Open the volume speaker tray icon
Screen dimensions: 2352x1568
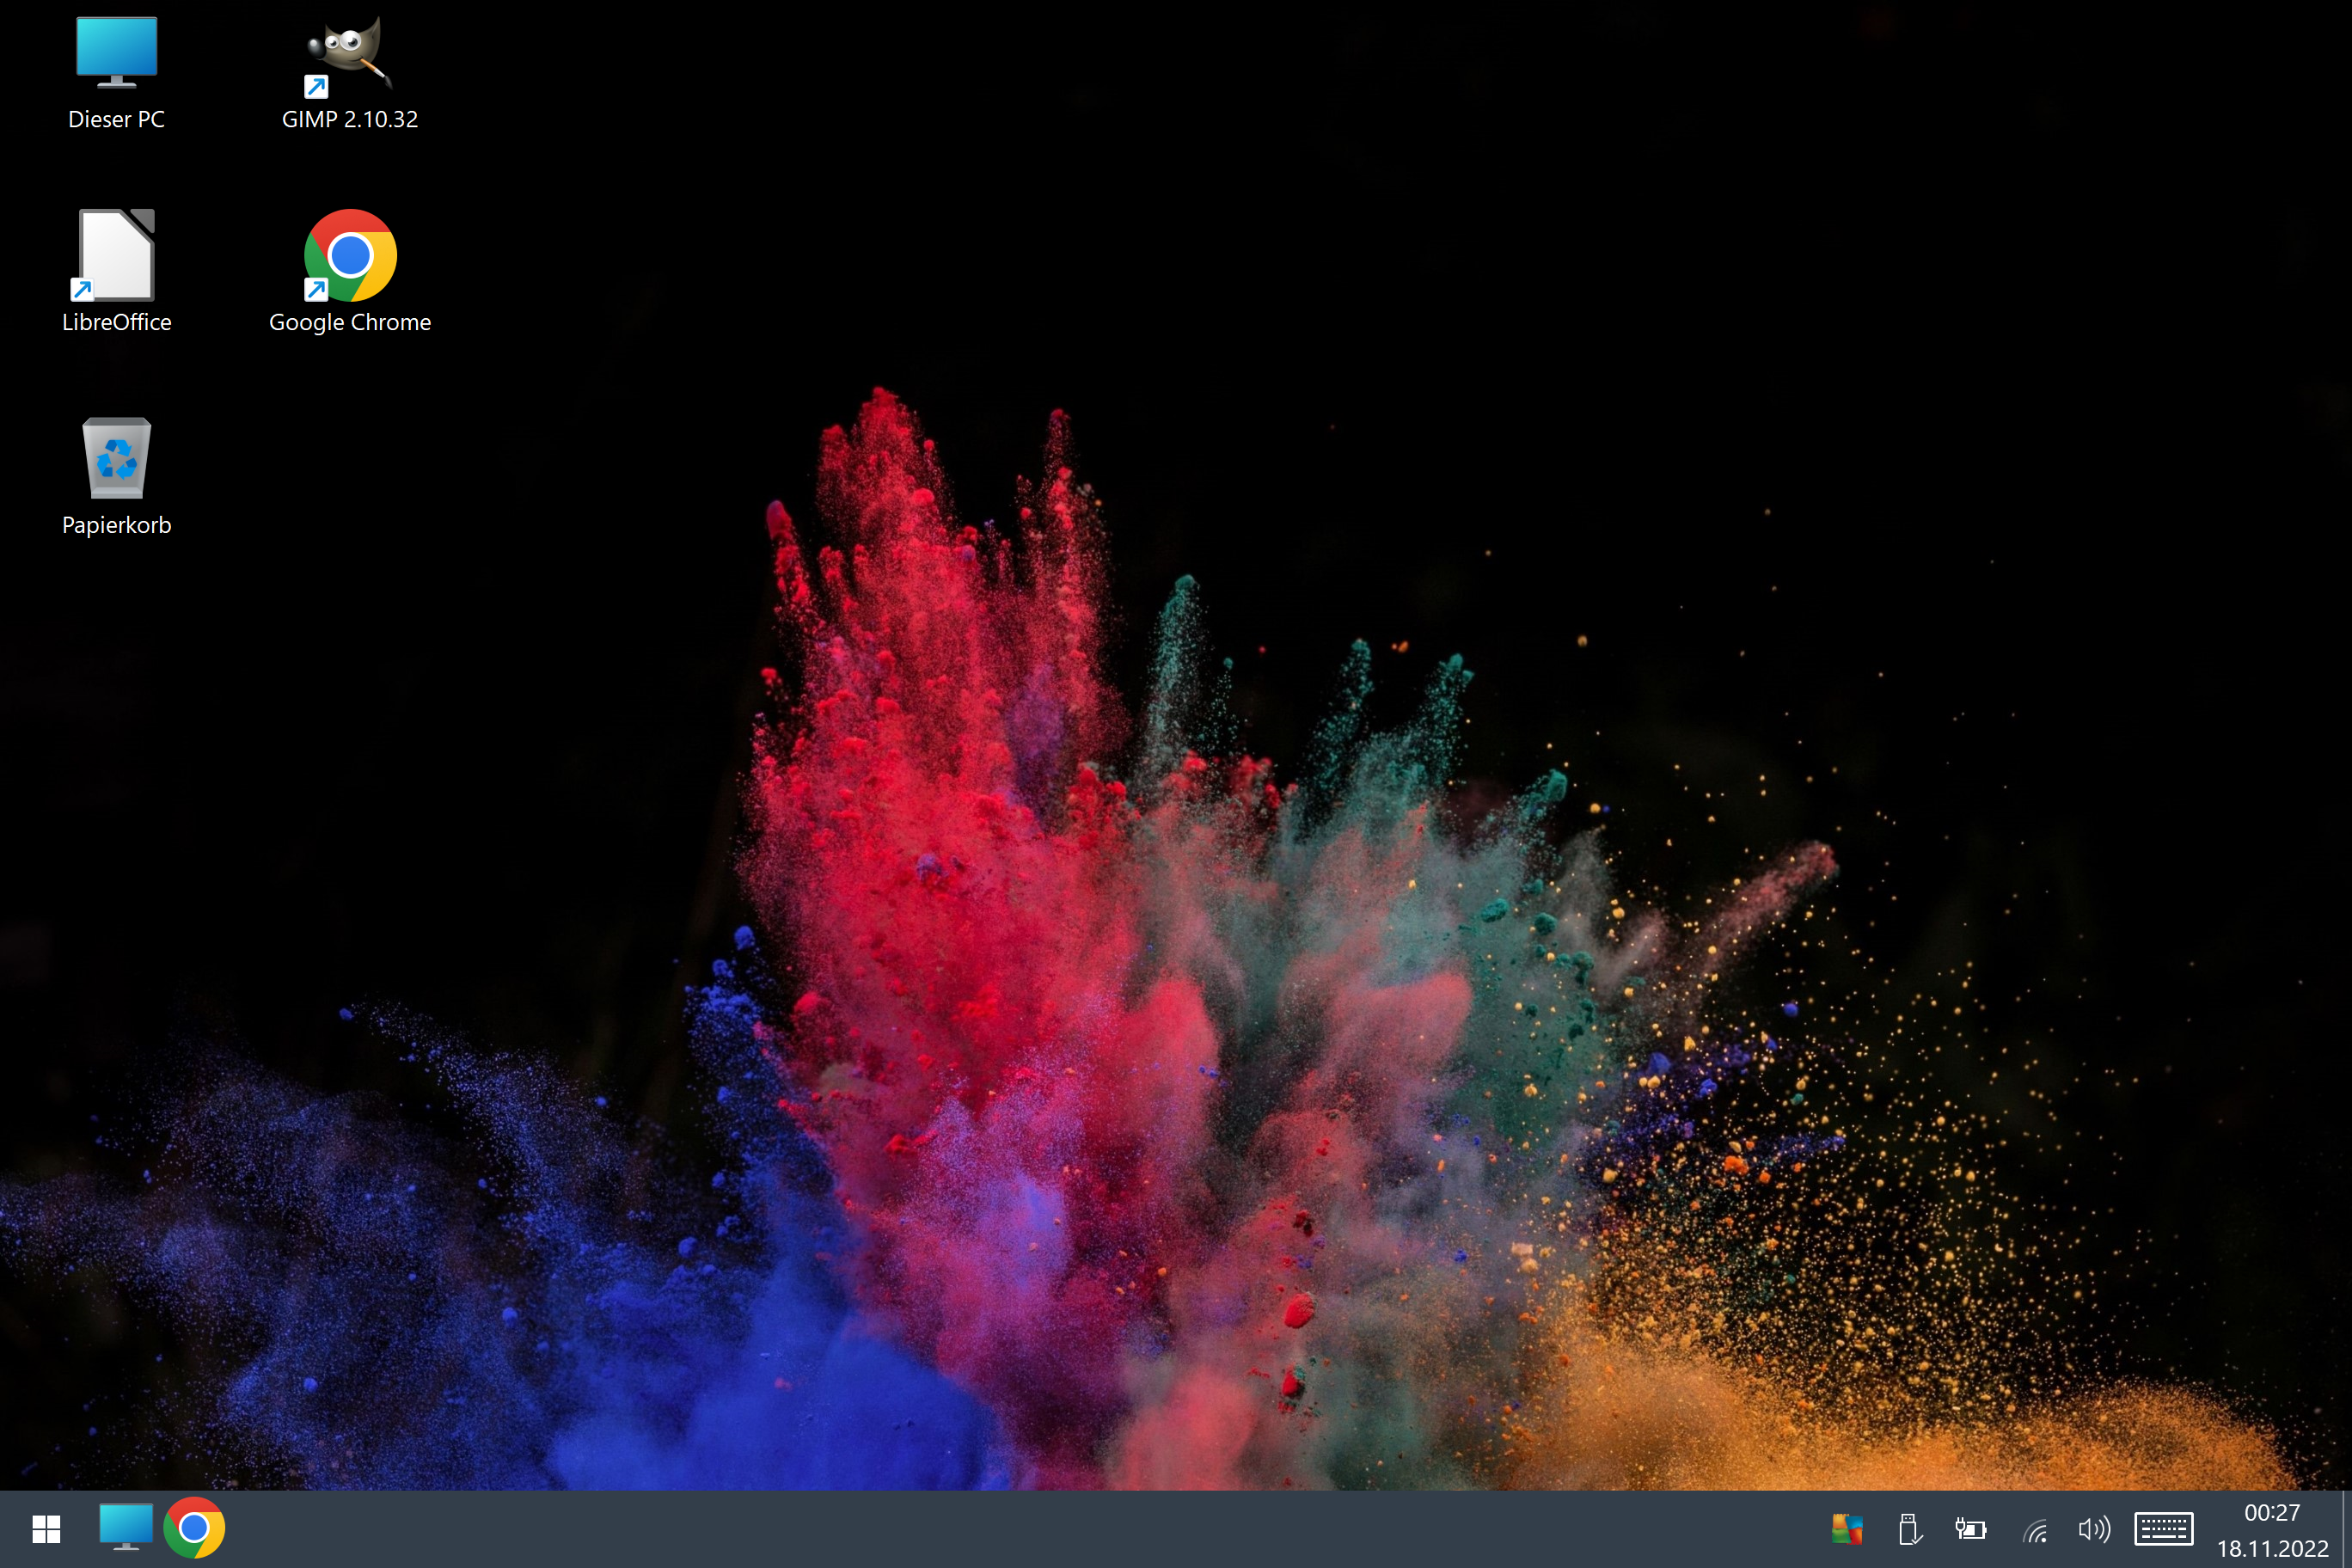coord(2094,1529)
